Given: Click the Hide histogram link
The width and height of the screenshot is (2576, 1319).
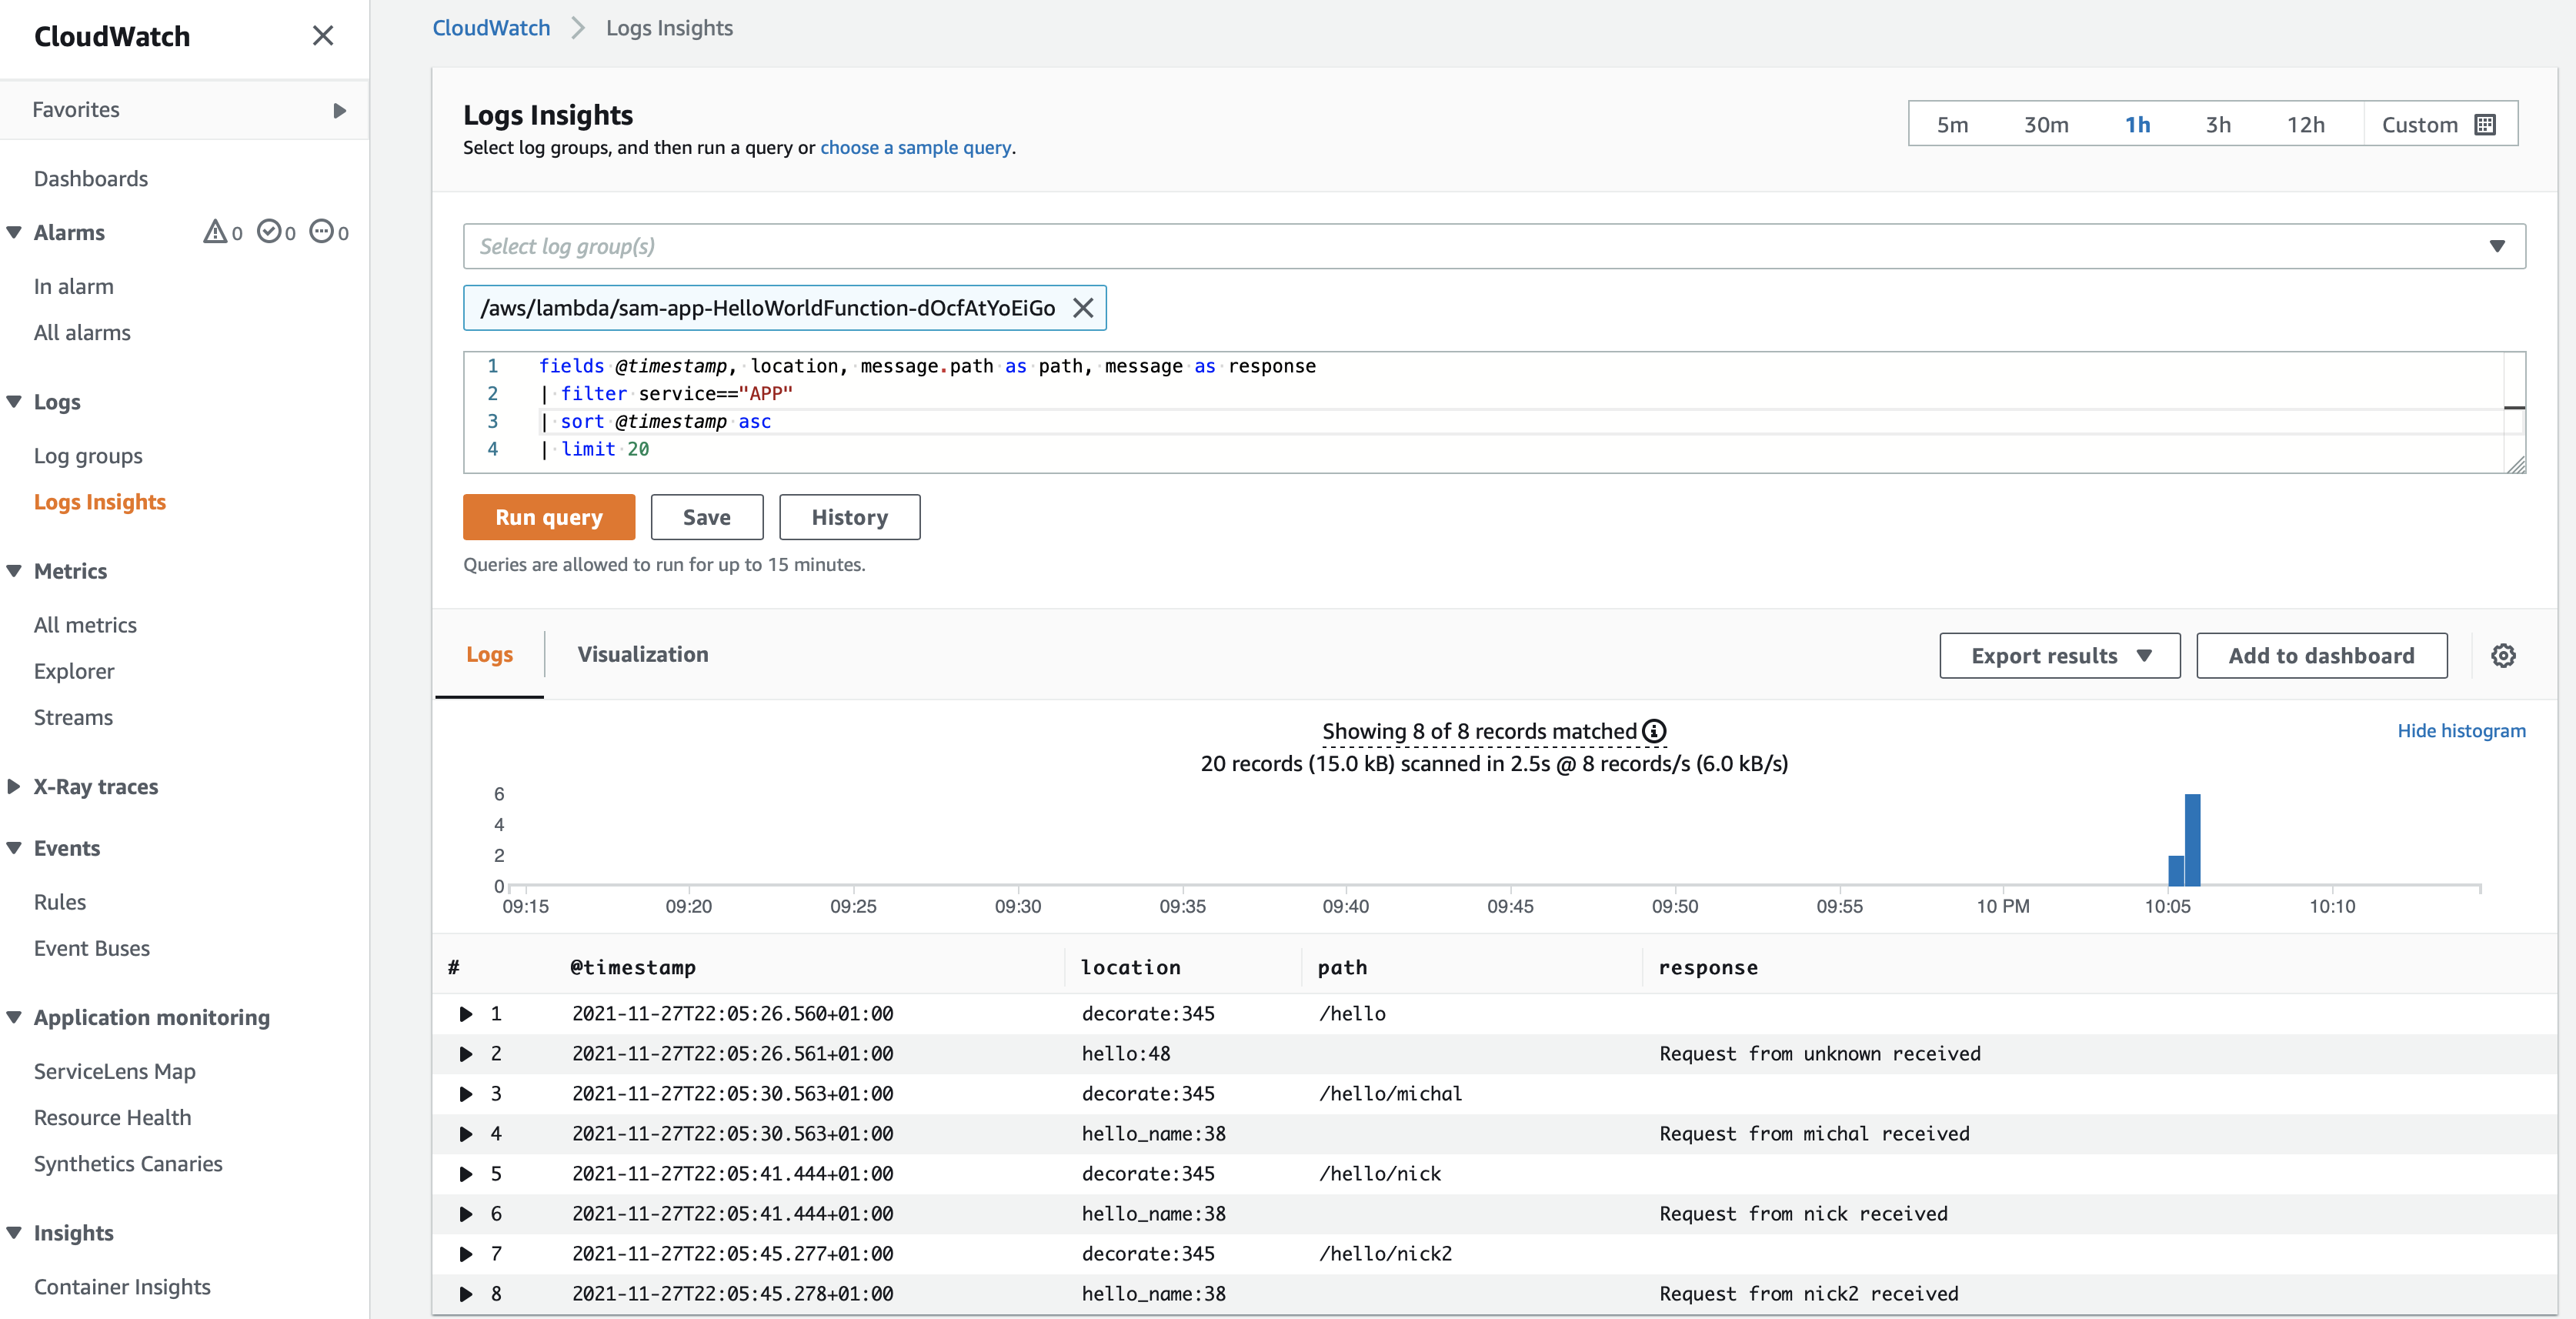Looking at the screenshot, I should pos(2462,731).
